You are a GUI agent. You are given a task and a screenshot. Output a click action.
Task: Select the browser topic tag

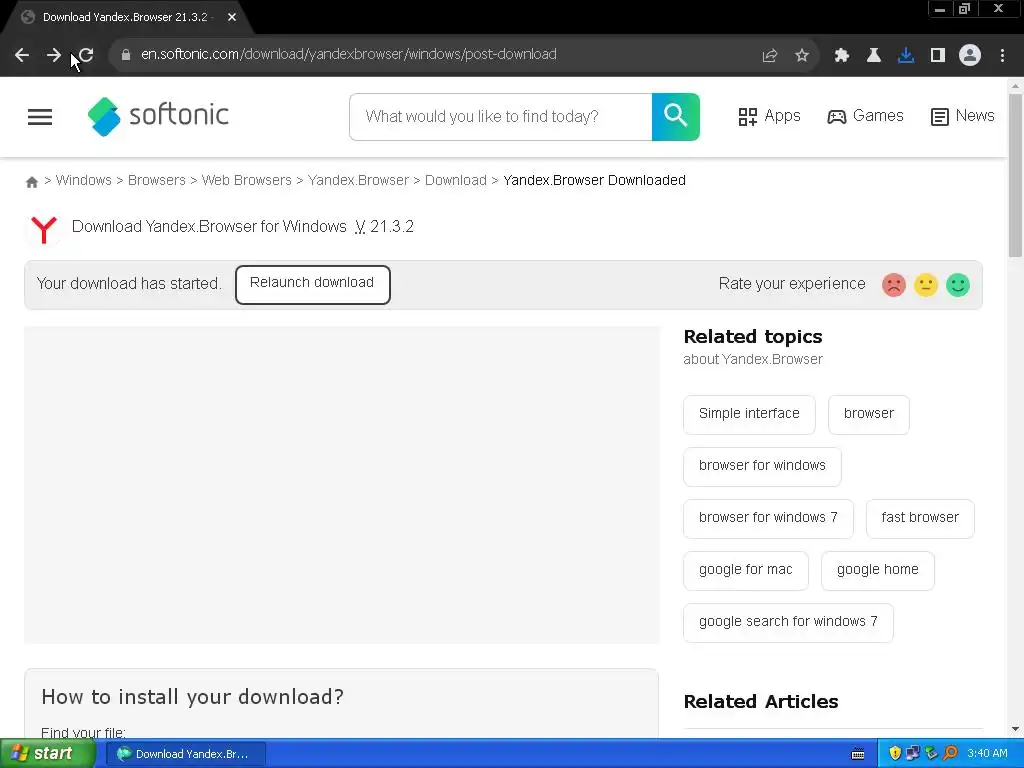click(x=869, y=414)
